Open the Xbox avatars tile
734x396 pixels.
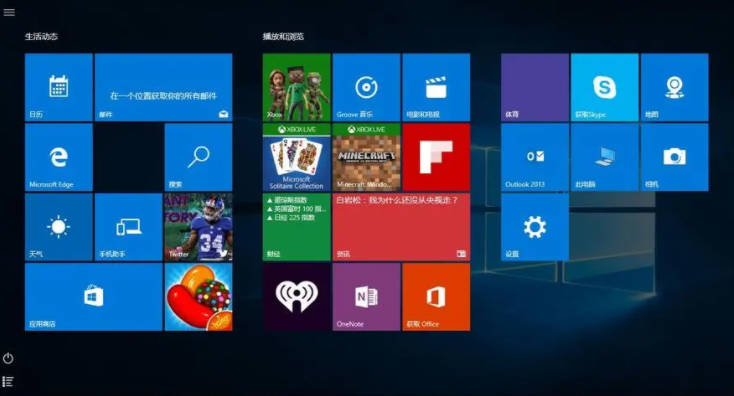296,87
